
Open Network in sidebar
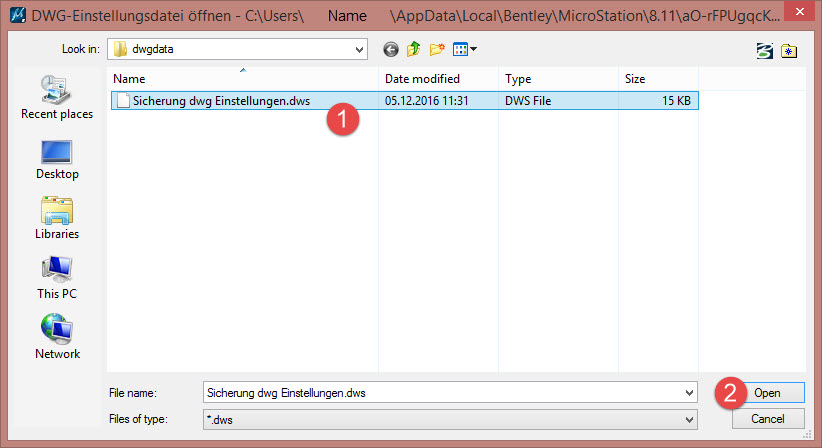(57, 337)
